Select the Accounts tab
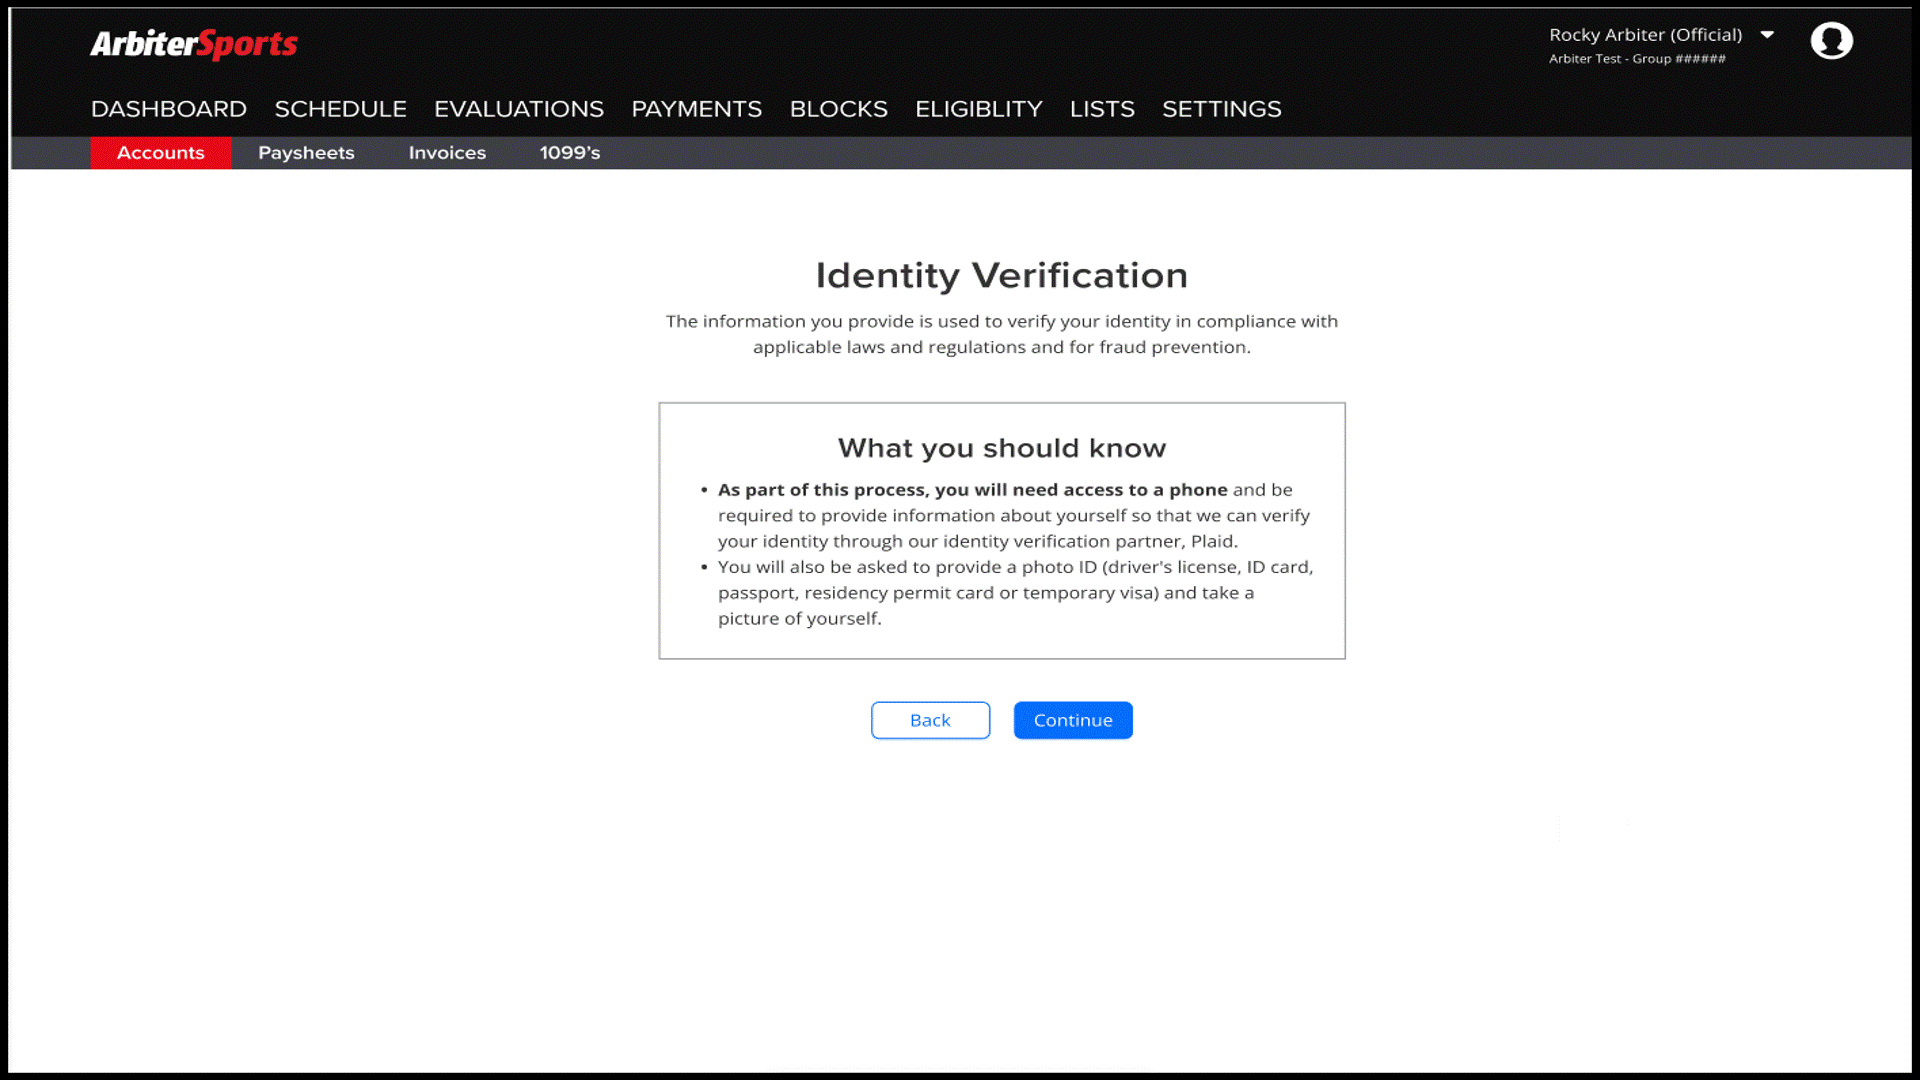Screen dimensions: 1920x1080 (161, 153)
